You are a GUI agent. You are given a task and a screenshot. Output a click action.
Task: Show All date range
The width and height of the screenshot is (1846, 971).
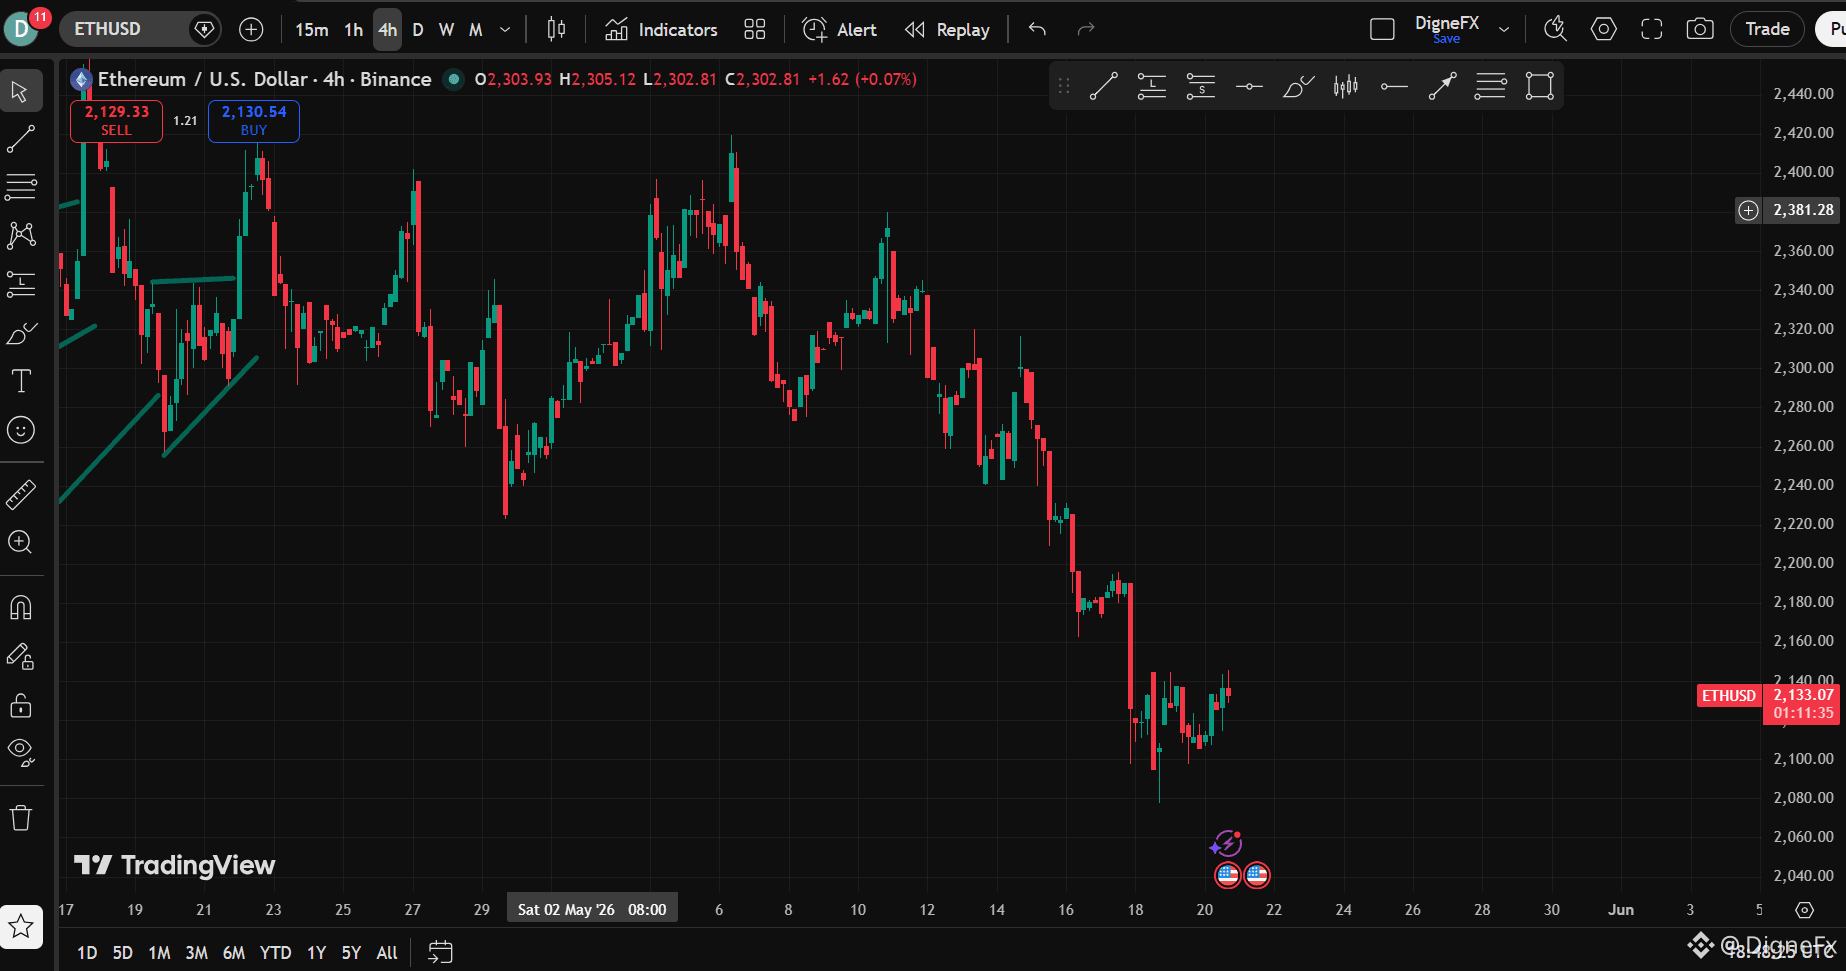point(387,953)
